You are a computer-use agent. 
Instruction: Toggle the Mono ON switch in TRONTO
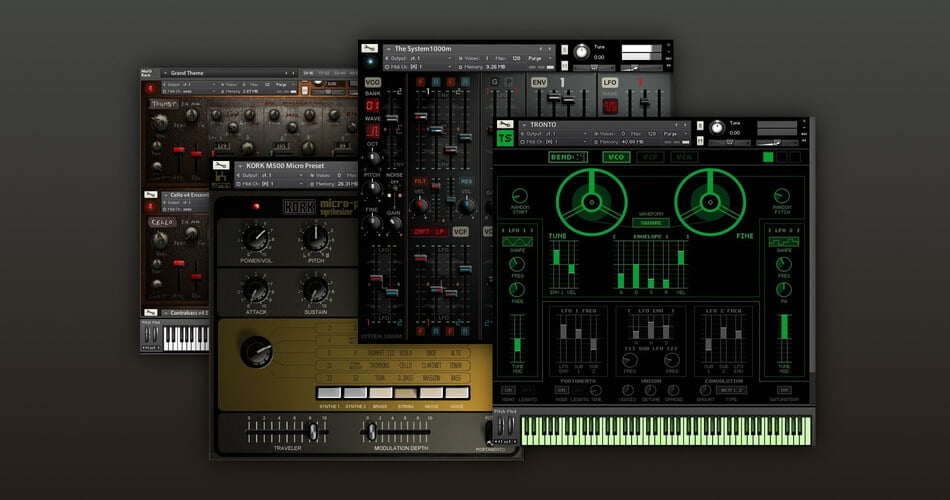[x=508, y=390]
